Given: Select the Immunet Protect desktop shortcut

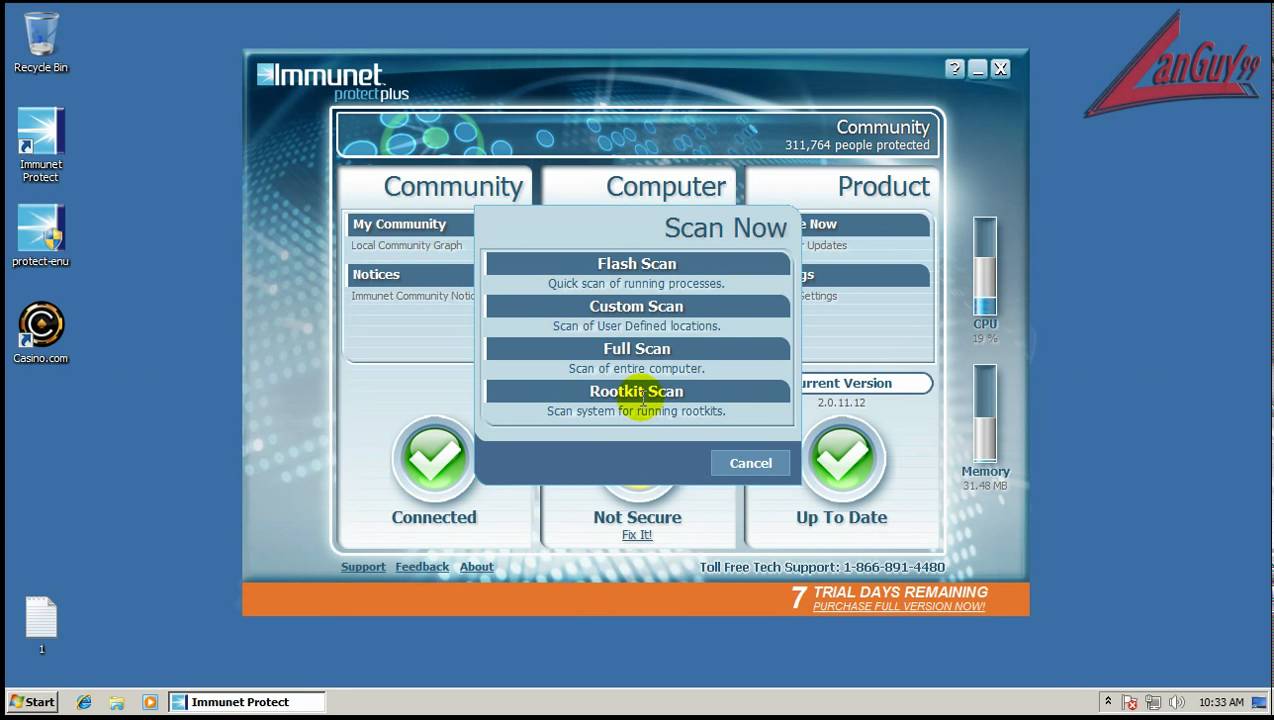Looking at the screenshot, I should [x=41, y=146].
